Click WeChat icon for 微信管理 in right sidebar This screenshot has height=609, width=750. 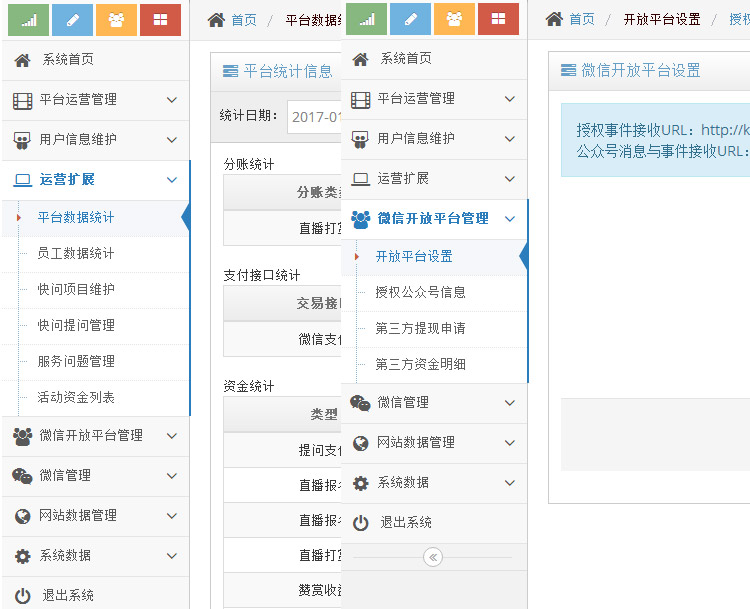pyautogui.click(x=360, y=403)
